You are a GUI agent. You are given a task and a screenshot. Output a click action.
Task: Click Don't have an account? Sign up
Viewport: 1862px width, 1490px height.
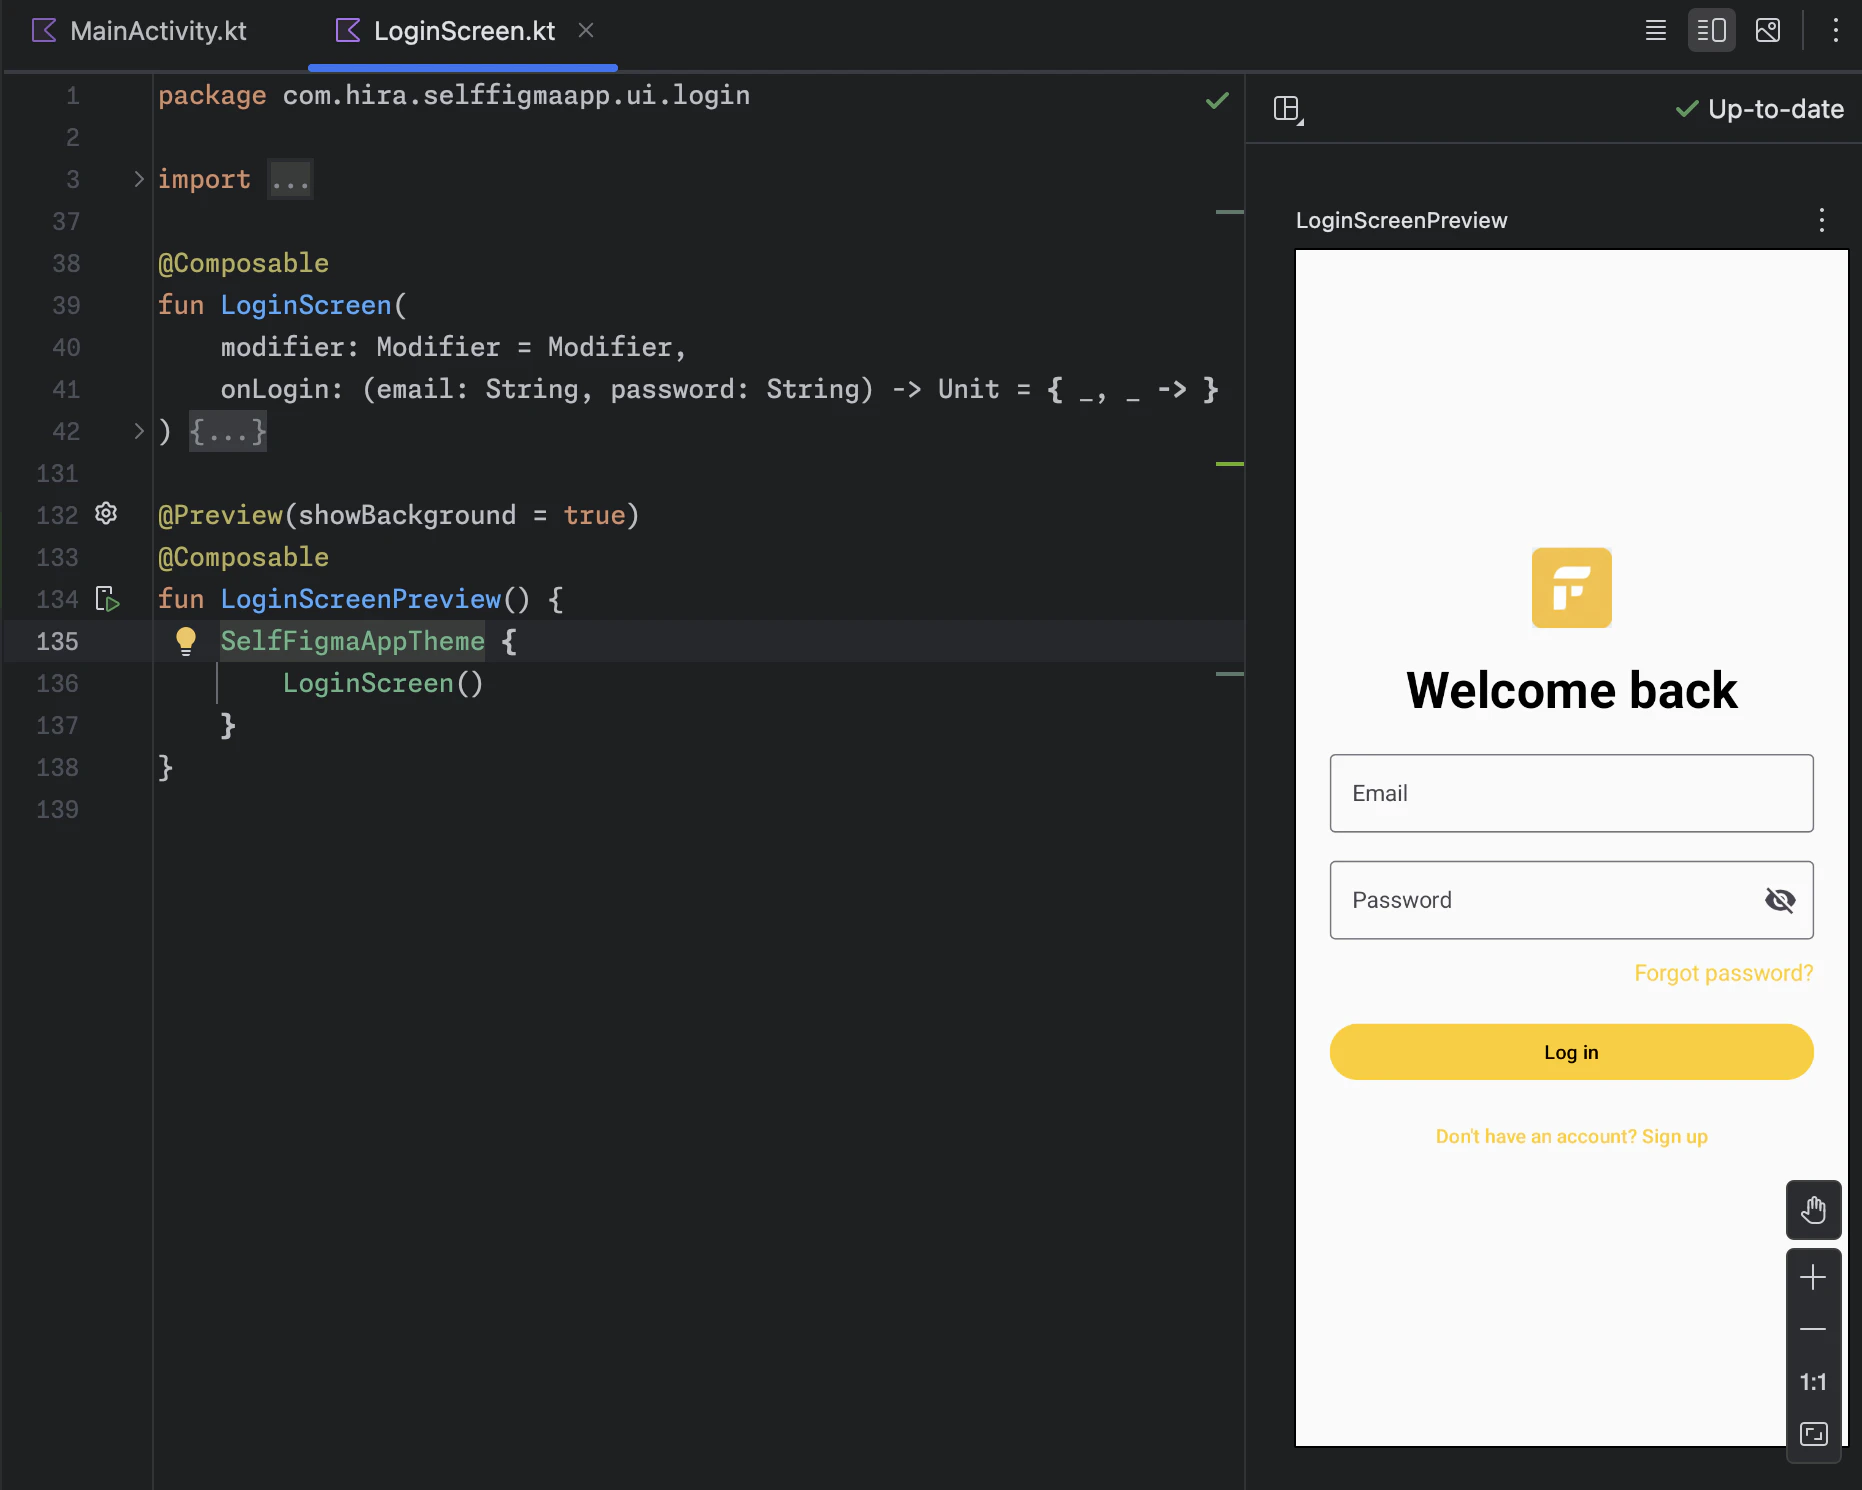point(1571,1137)
